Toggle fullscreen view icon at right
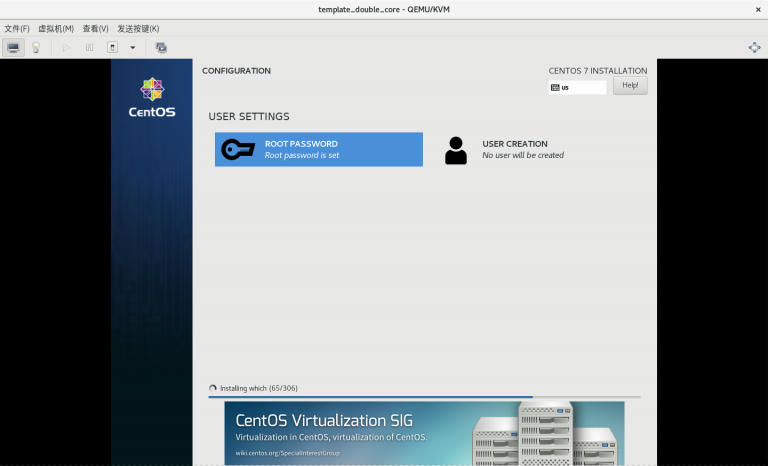 coord(755,48)
